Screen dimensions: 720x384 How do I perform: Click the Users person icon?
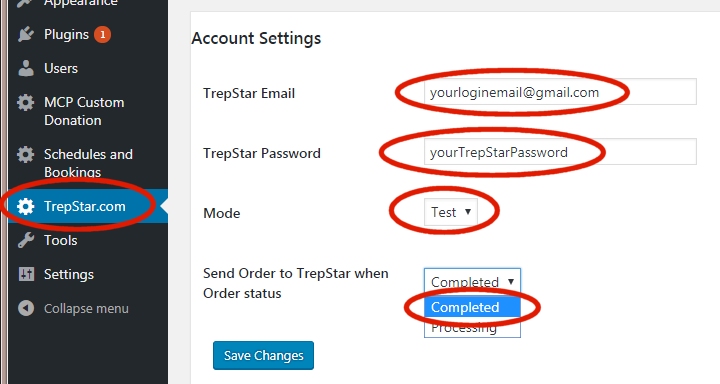26,68
